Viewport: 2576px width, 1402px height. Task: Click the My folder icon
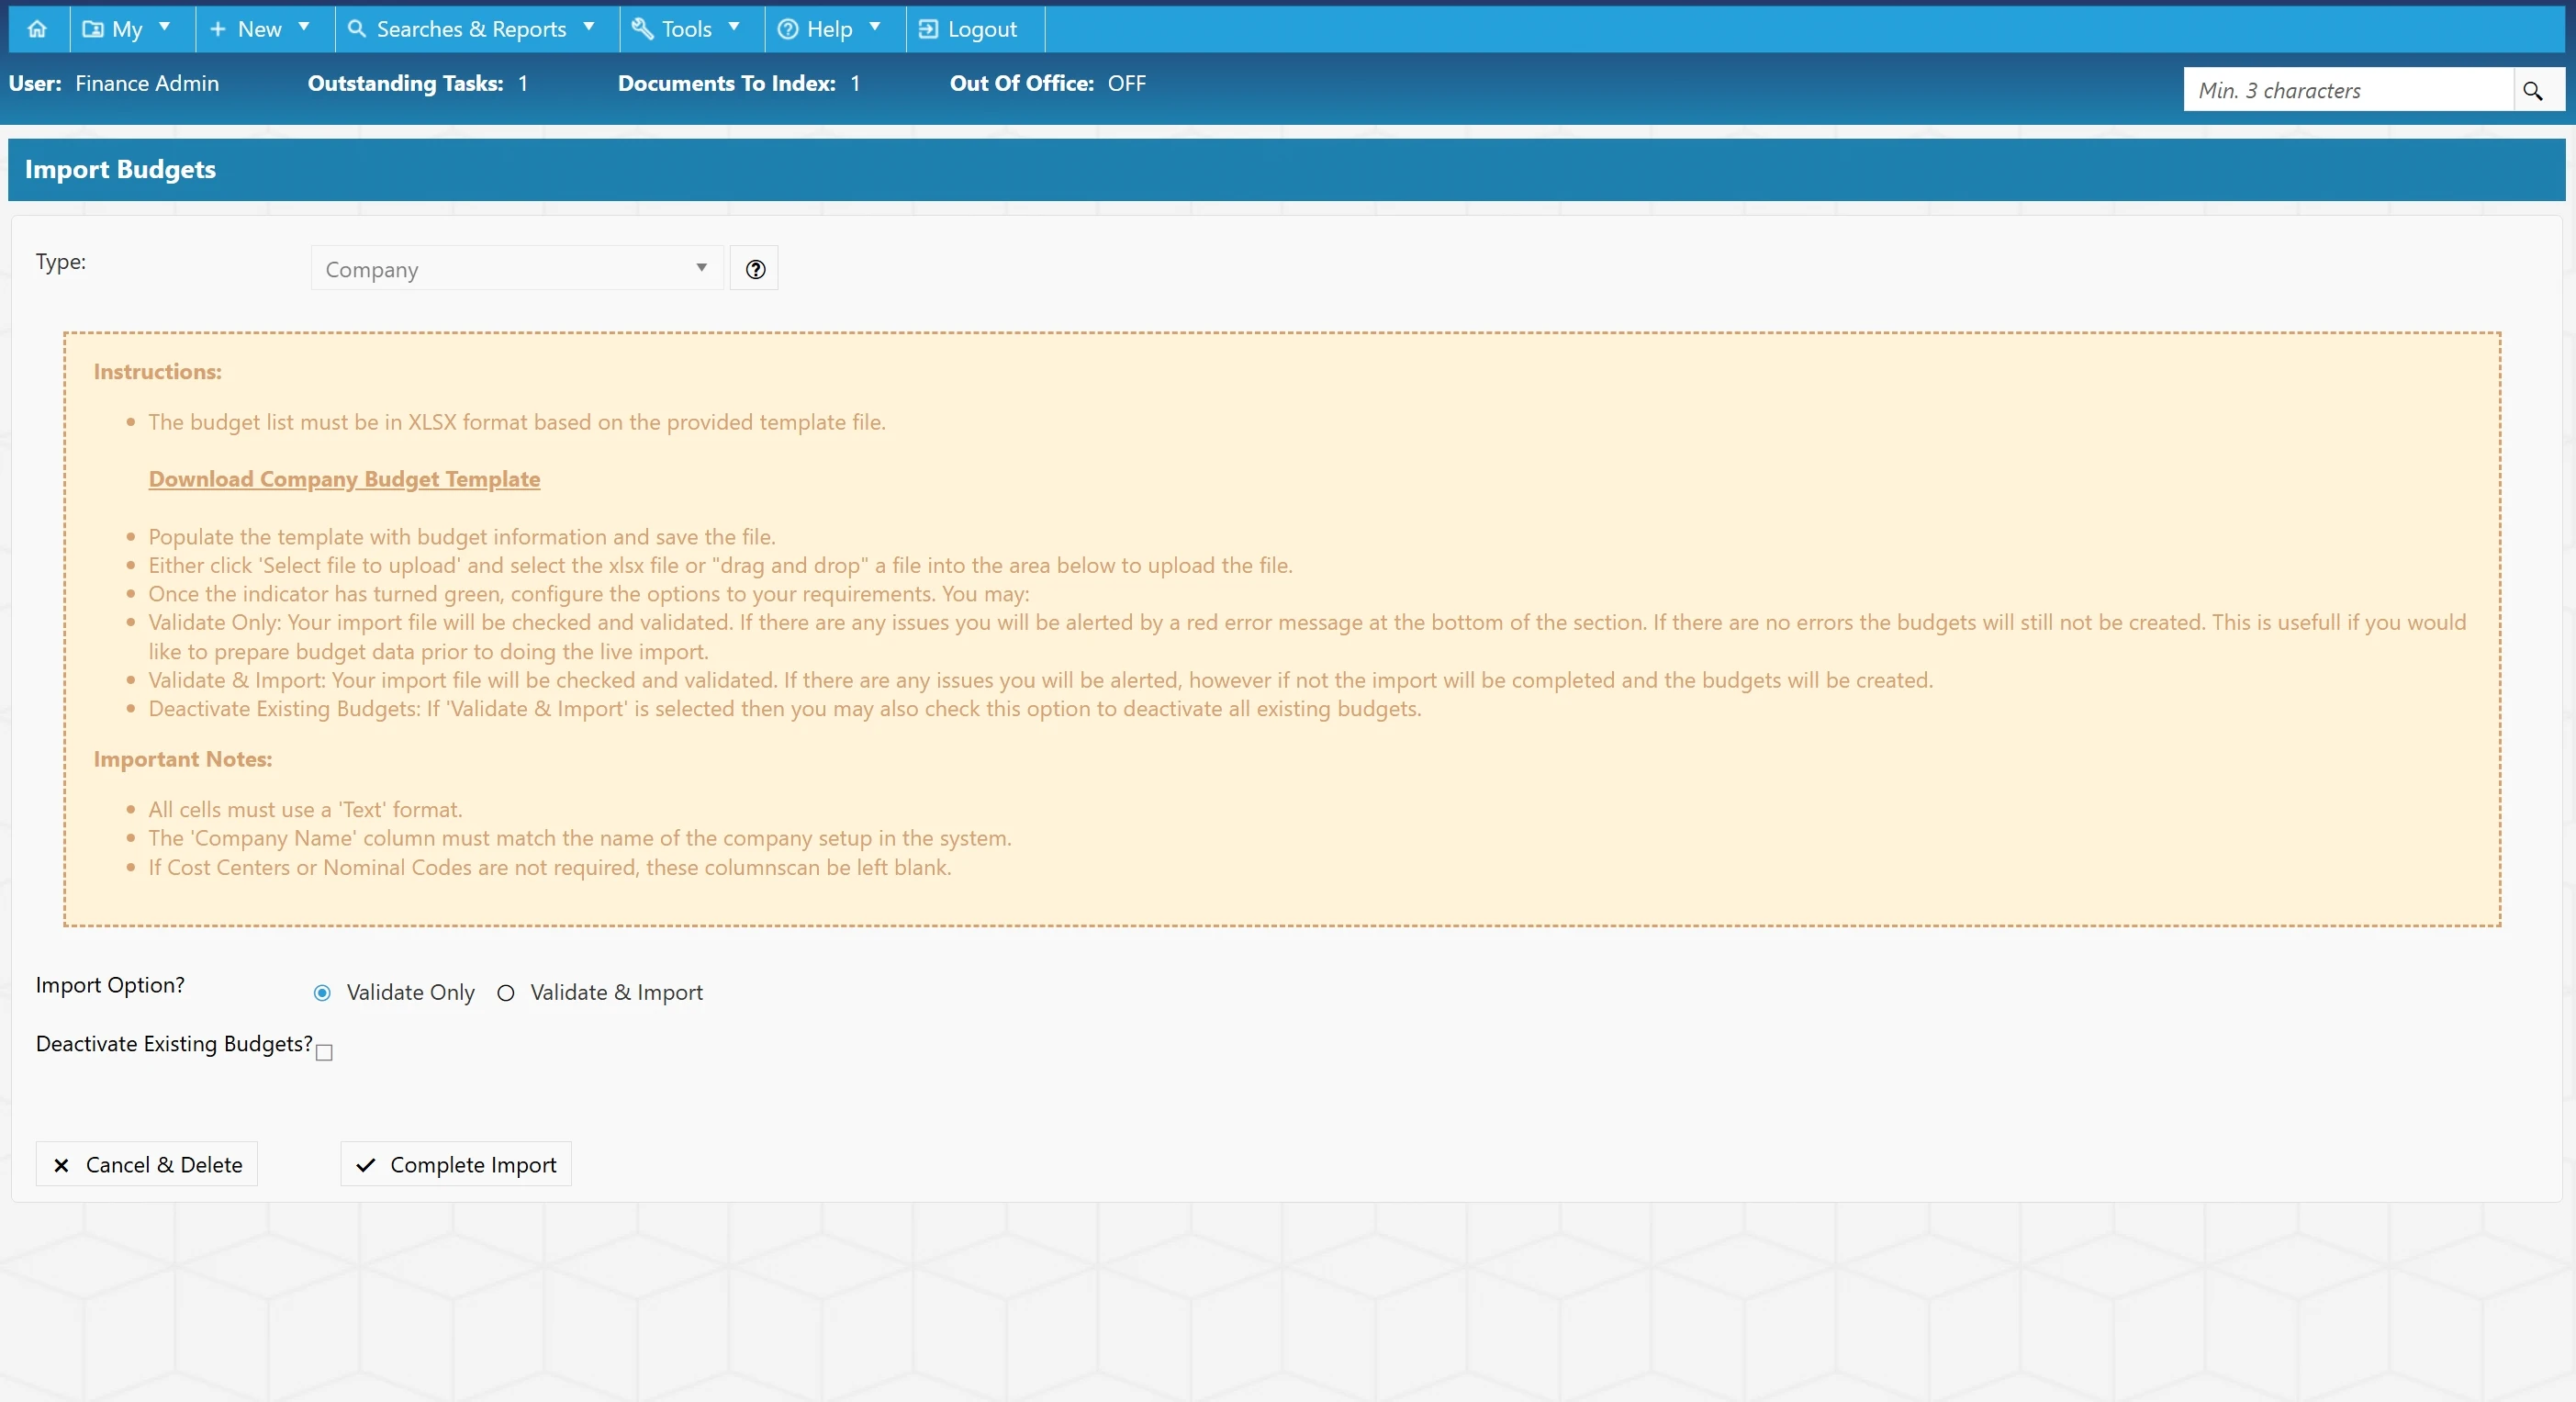pos(93,29)
